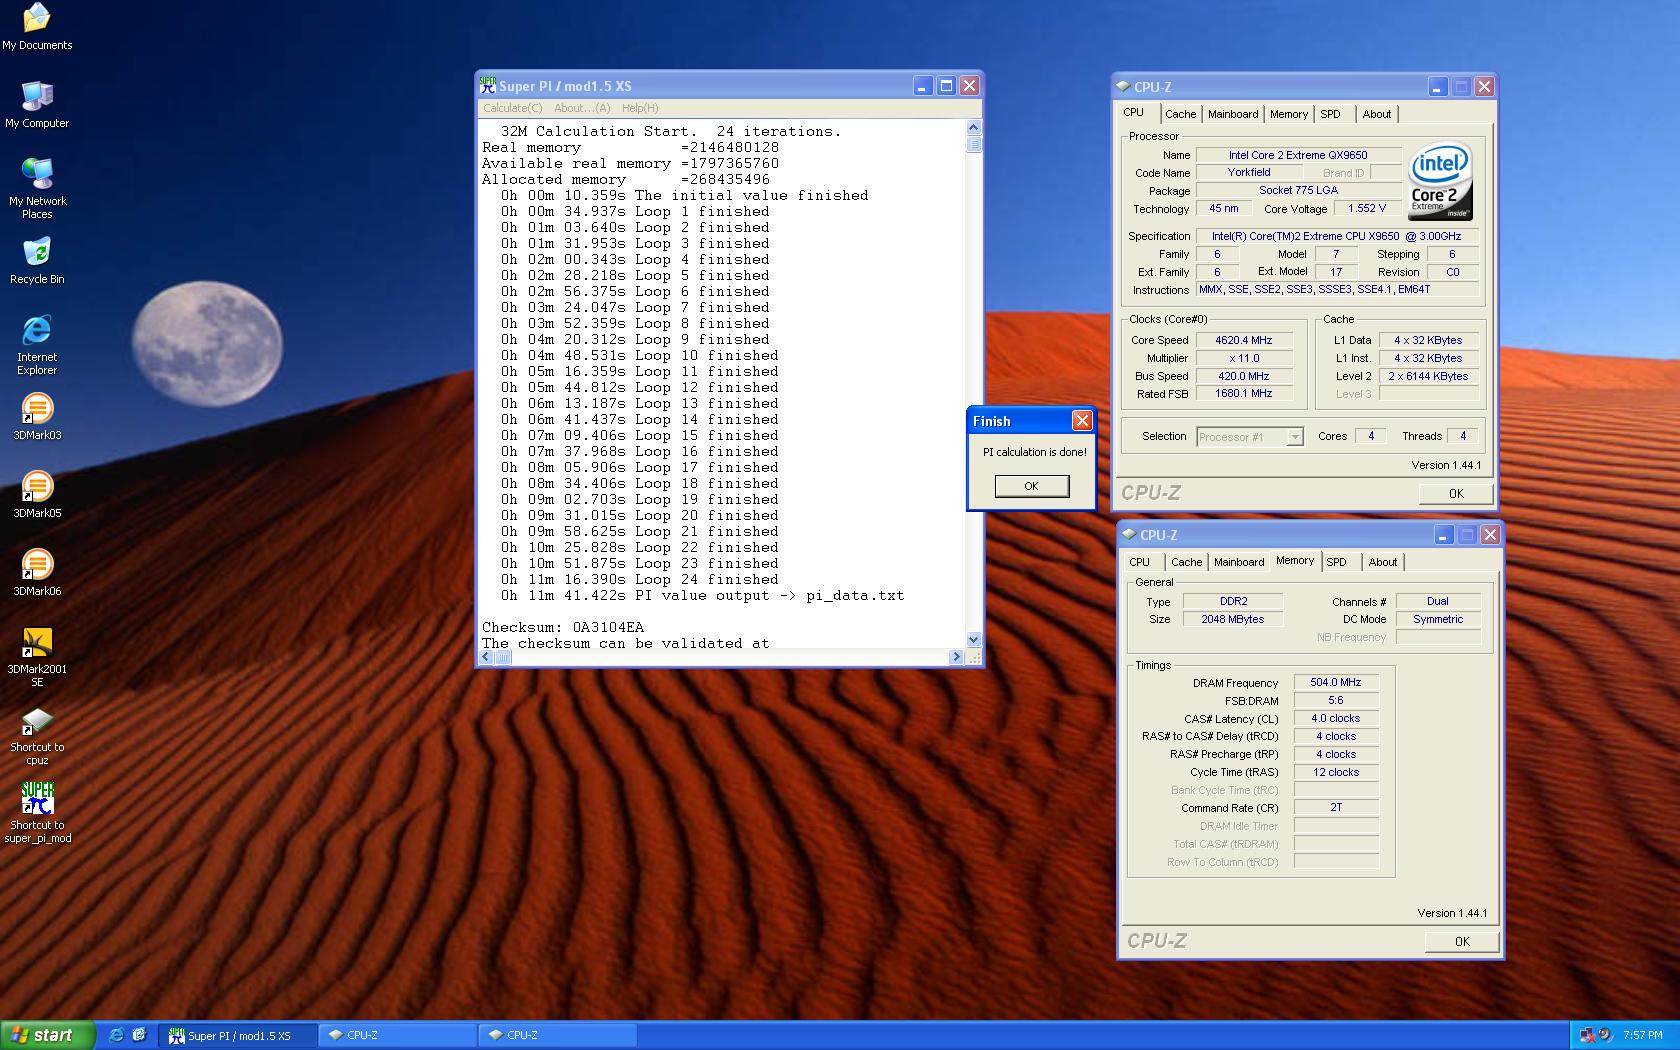Switch to first CPU-Z taskbar button
The width and height of the screenshot is (1680, 1050).
(398, 1035)
